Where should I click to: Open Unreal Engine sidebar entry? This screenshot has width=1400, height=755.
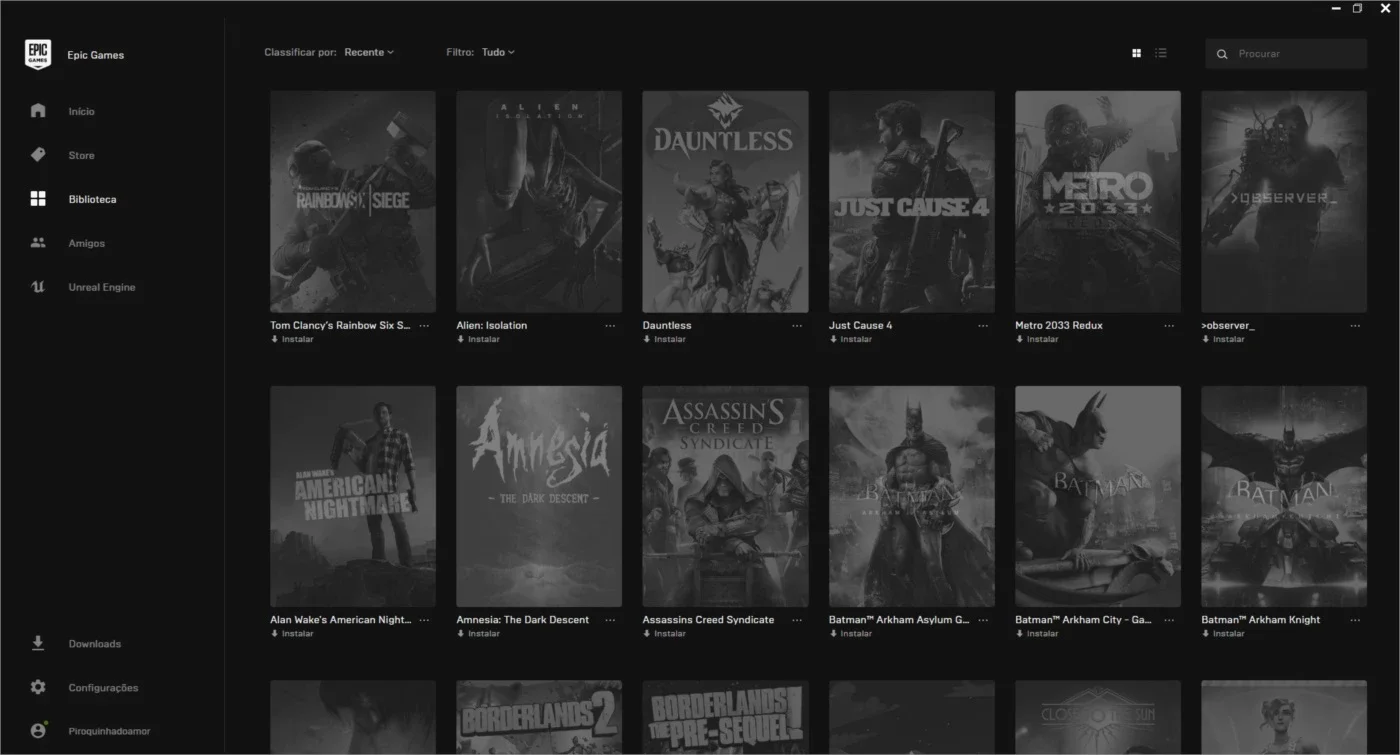coord(102,287)
